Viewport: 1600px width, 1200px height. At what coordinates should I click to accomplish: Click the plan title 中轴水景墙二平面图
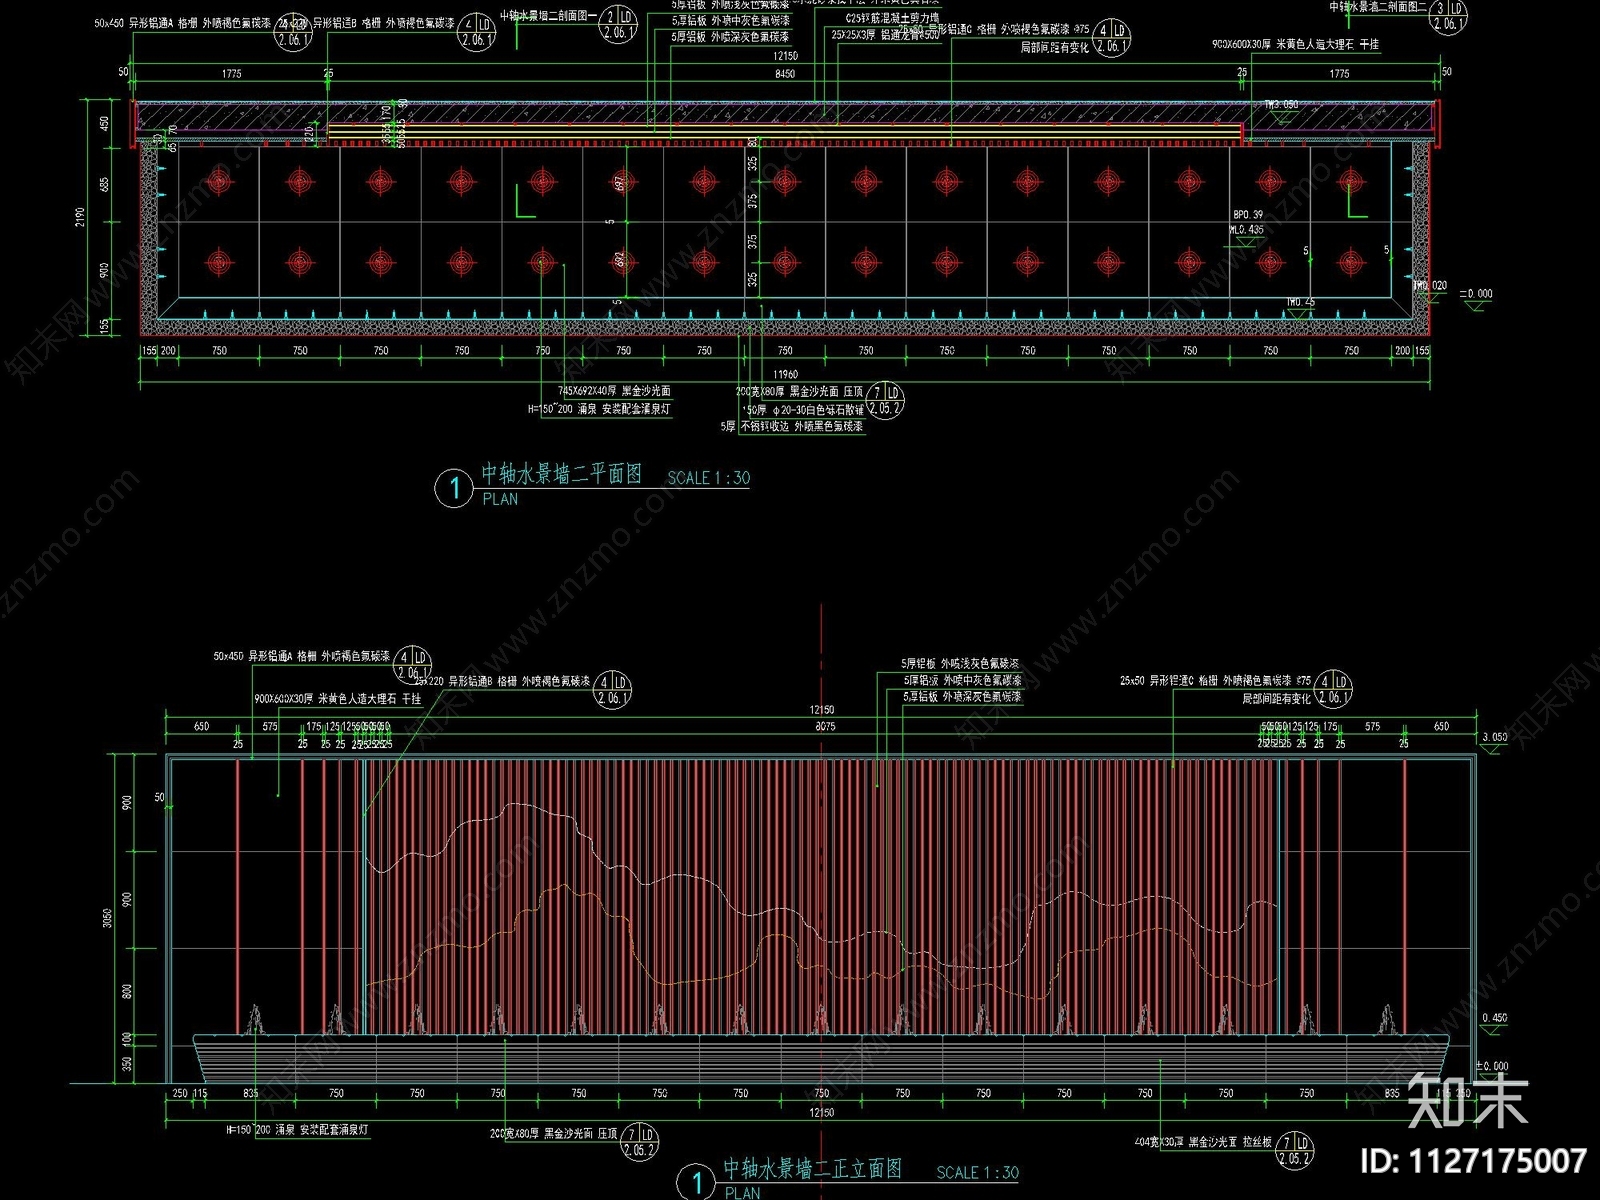561,474
